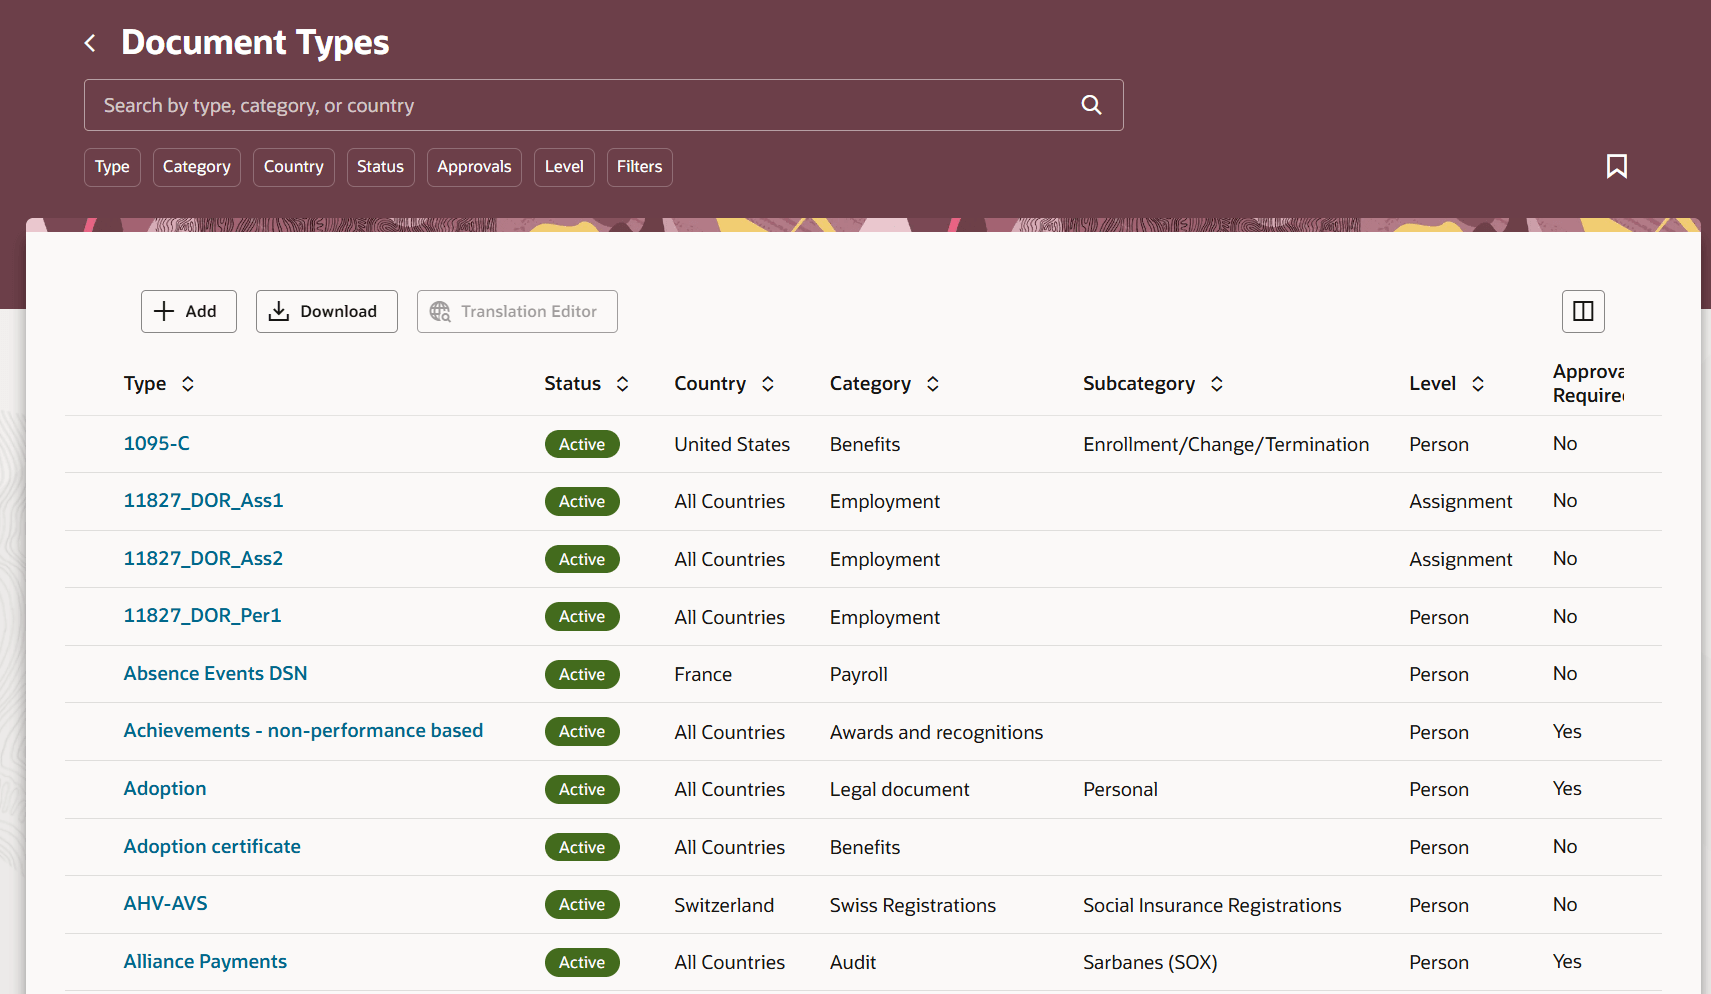Select the Status filter chip
This screenshot has width=1711, height=994.
pyautogui.click(x=380, y=167)
